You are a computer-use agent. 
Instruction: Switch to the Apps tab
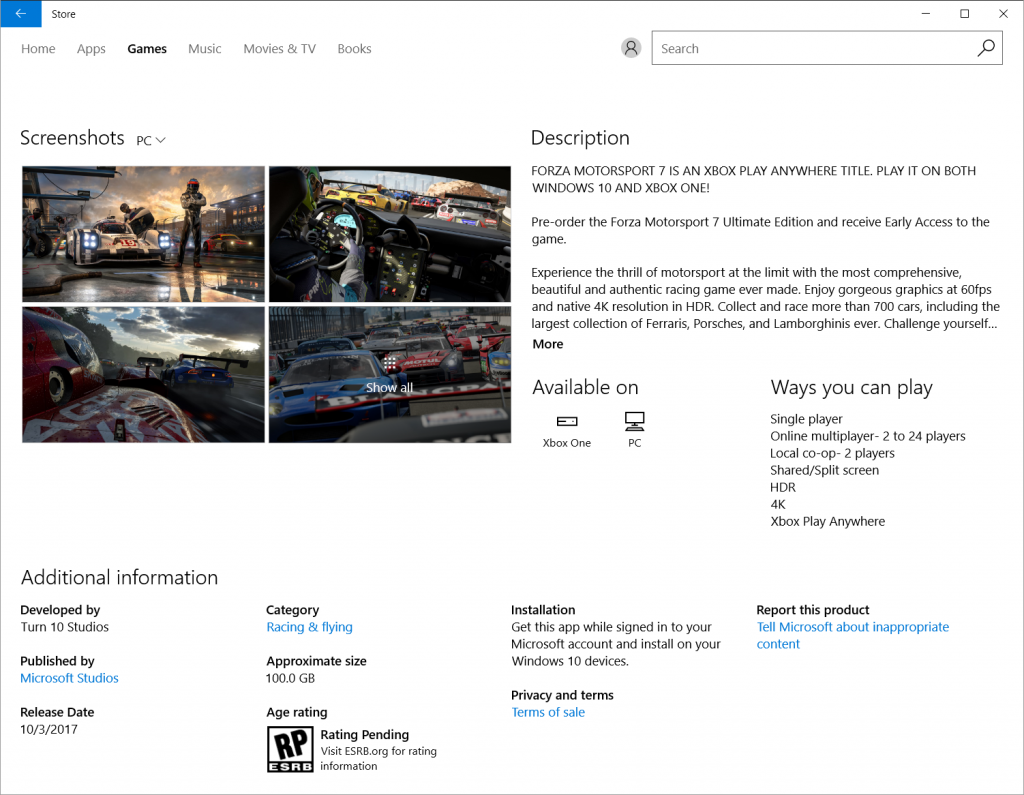[91, 49]
